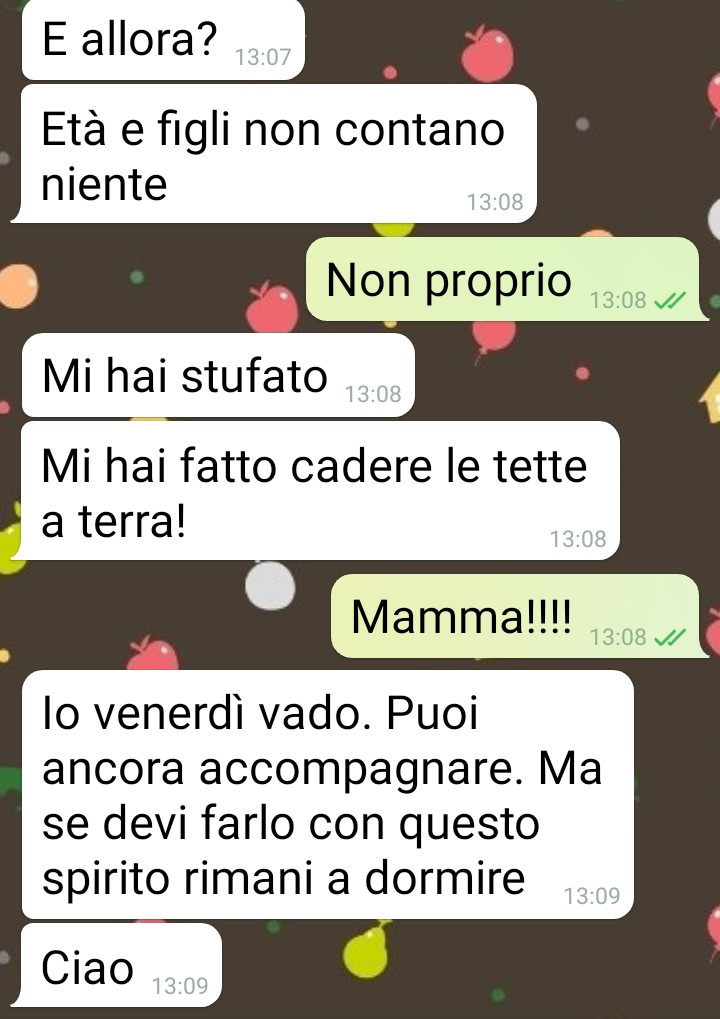This screenshot has width=720, height=1019.
Task: Click the orange fruit decoration at the left edge
Action: 18,286
